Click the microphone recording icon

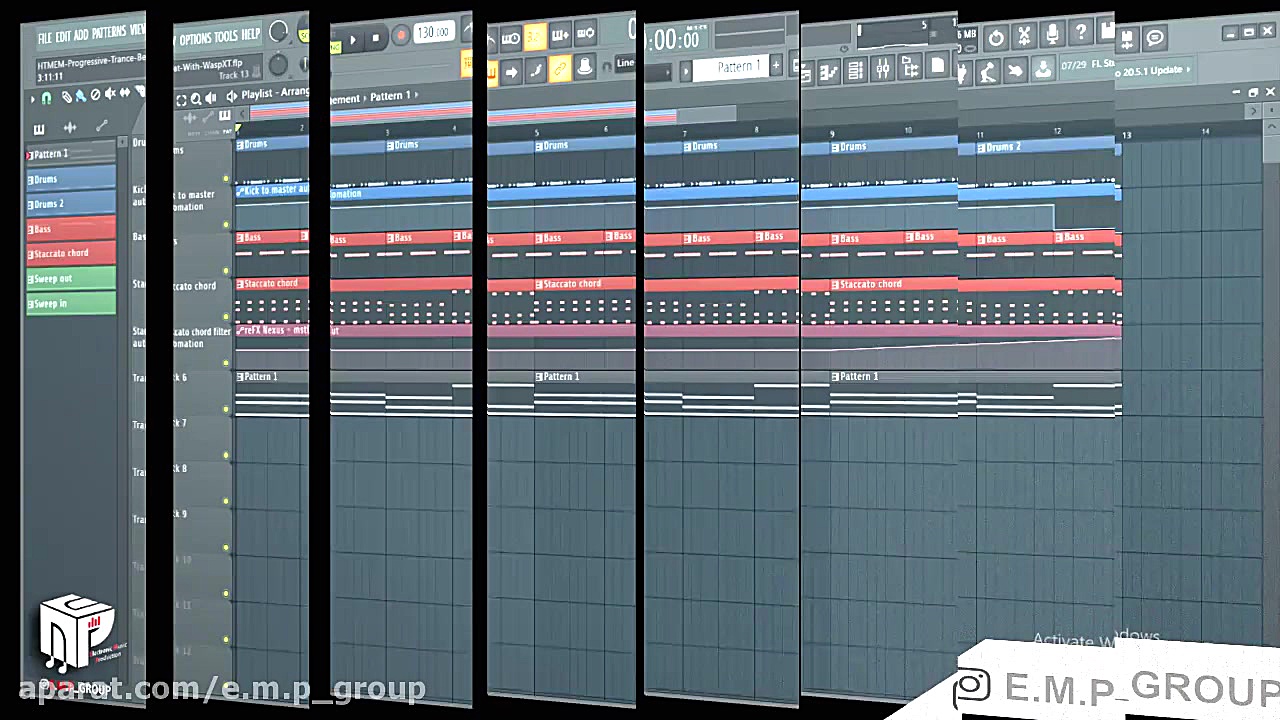(x=1052, y=35)
